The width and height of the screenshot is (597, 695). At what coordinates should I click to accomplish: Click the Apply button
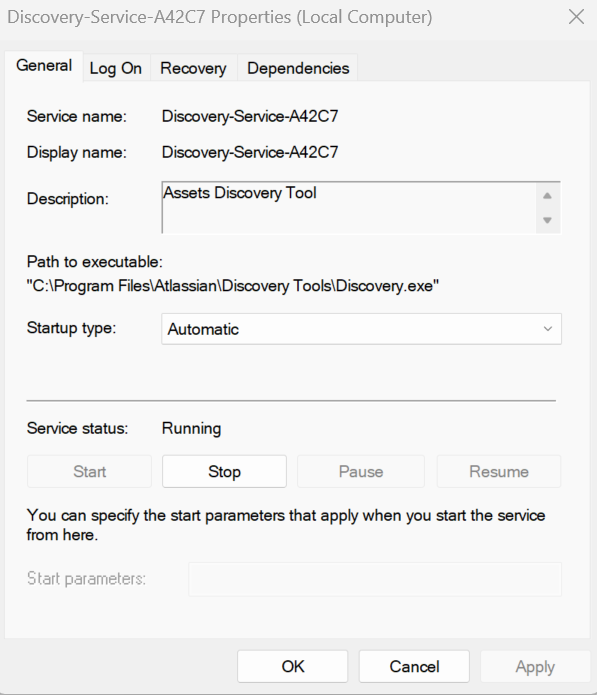535,667
